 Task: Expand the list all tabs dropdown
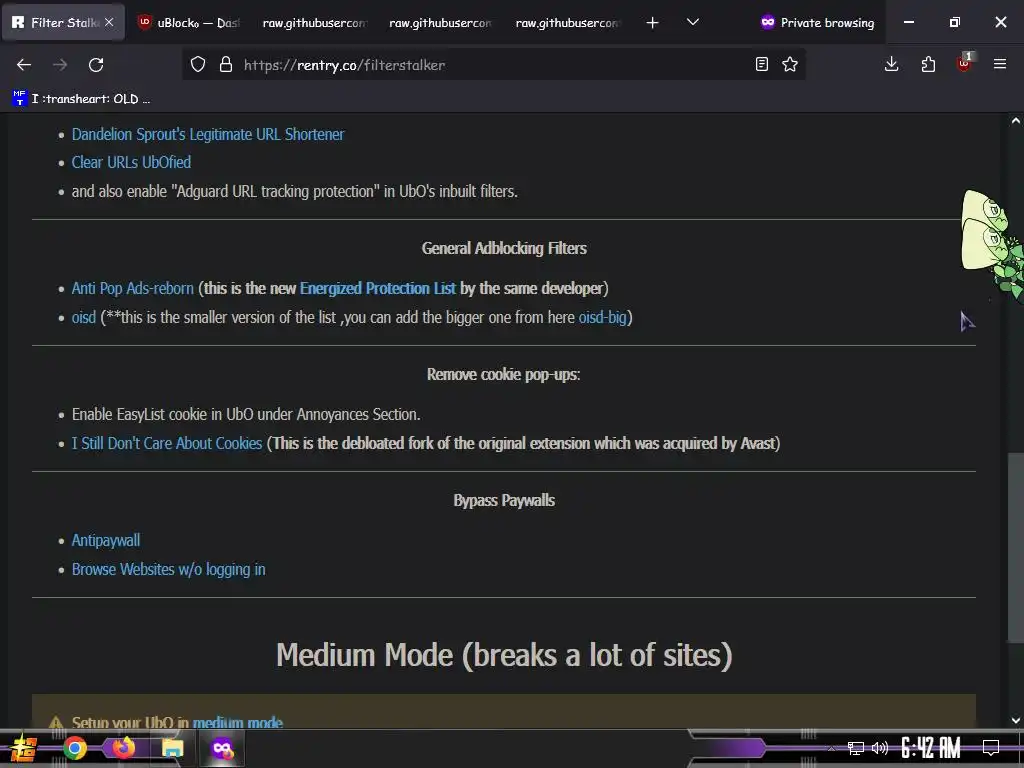point(693,23)
